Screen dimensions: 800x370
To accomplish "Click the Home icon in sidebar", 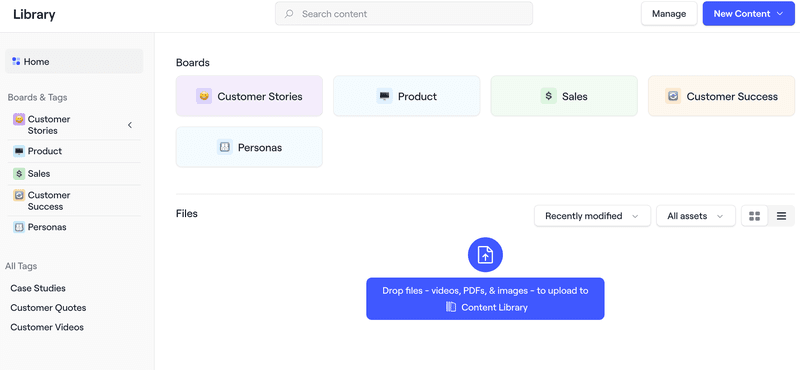I will click(x=16, y=62).
